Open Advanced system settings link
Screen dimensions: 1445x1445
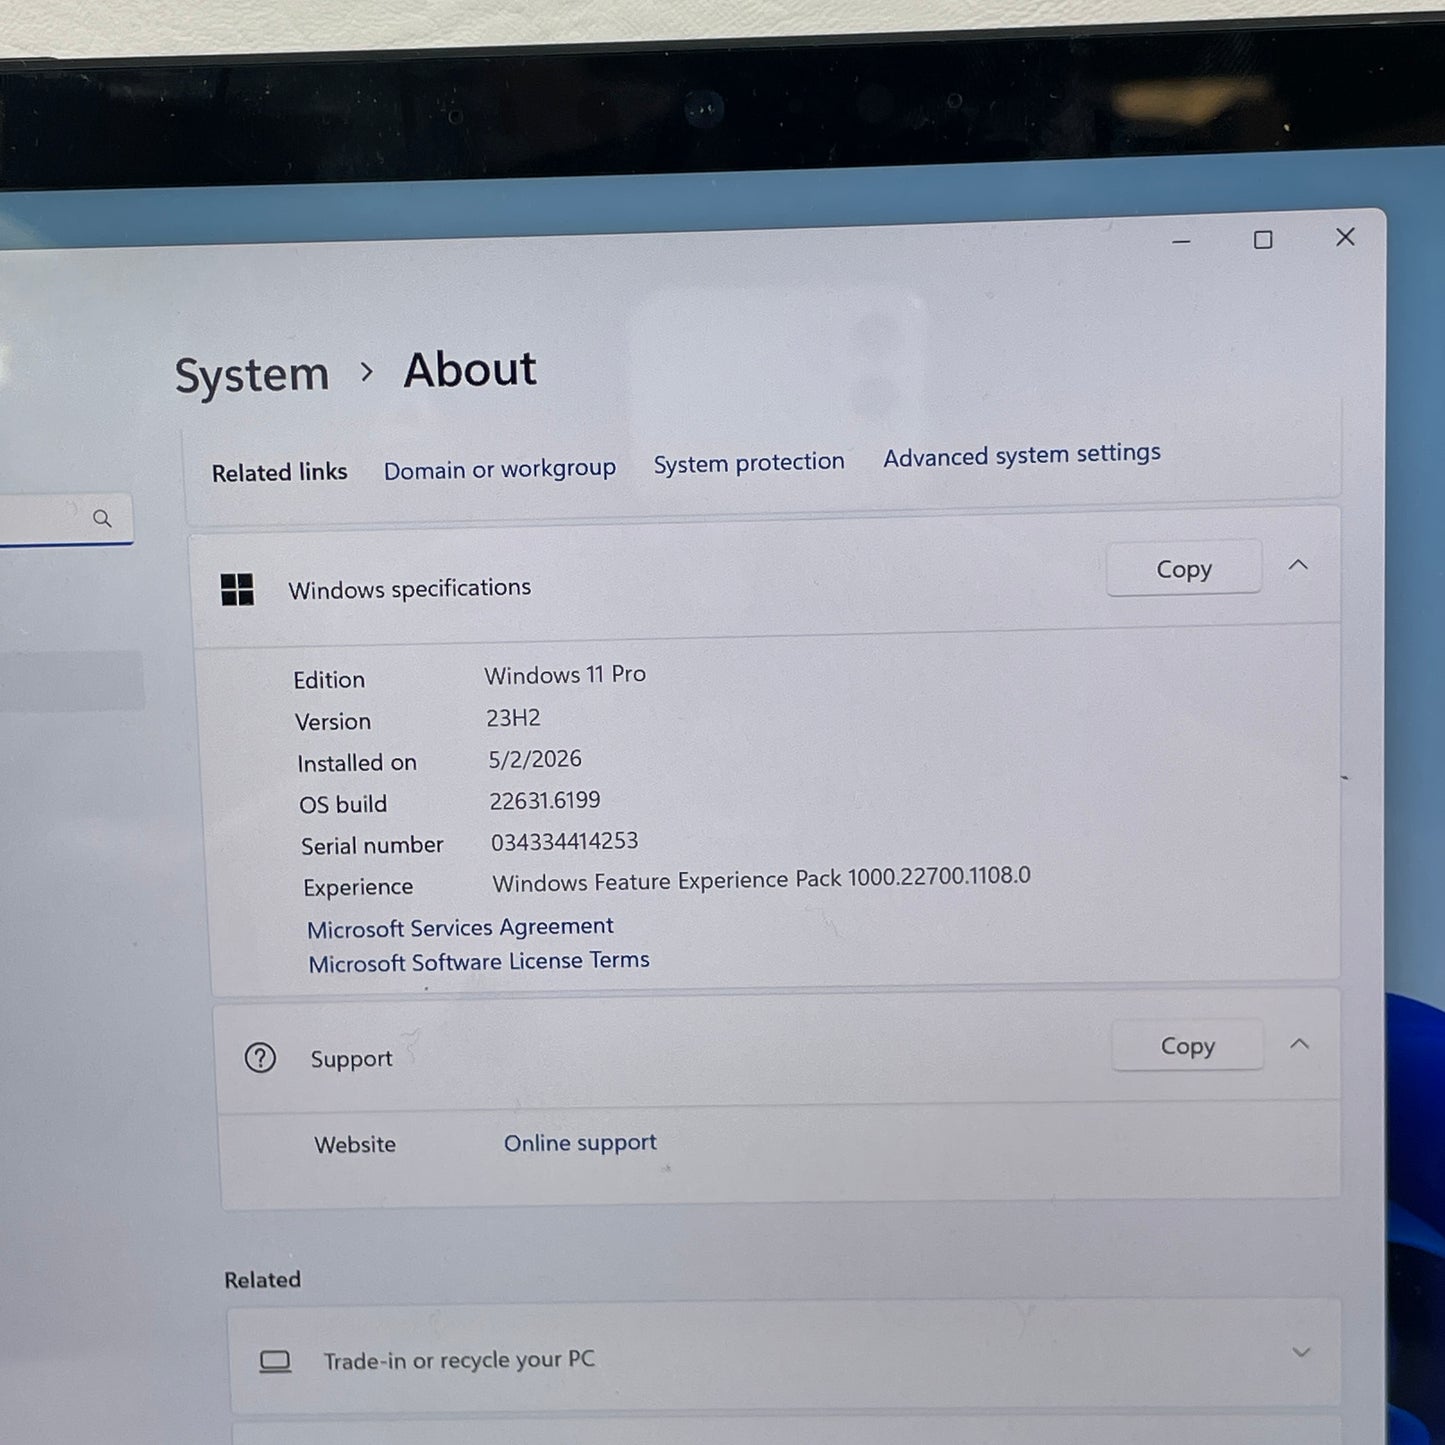pyautogui.click(x=1022, y=455)
